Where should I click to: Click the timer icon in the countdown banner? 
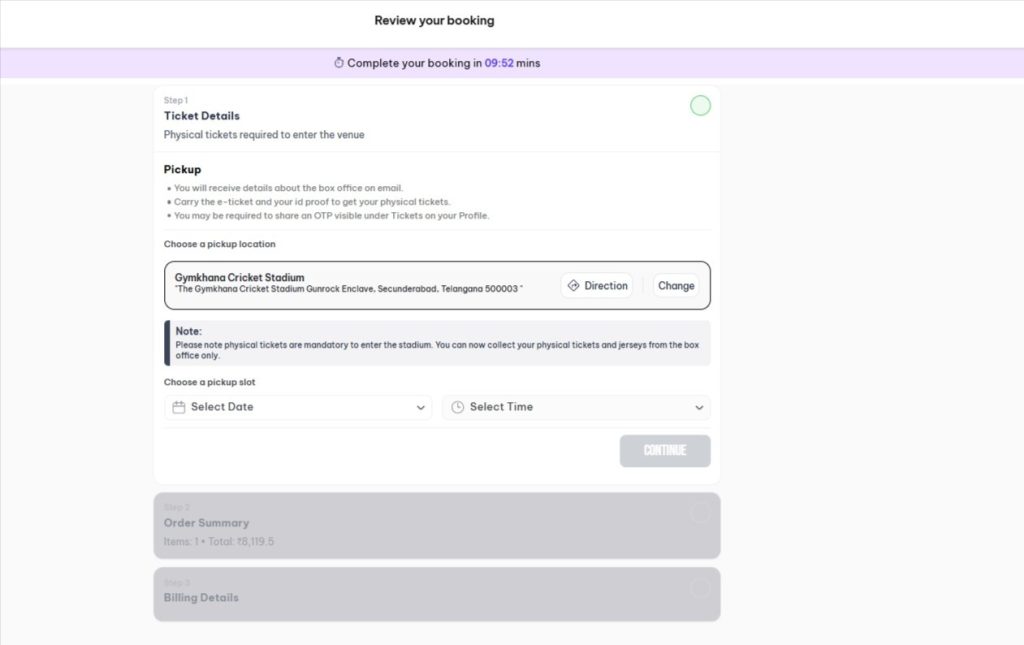pos(339,63)
